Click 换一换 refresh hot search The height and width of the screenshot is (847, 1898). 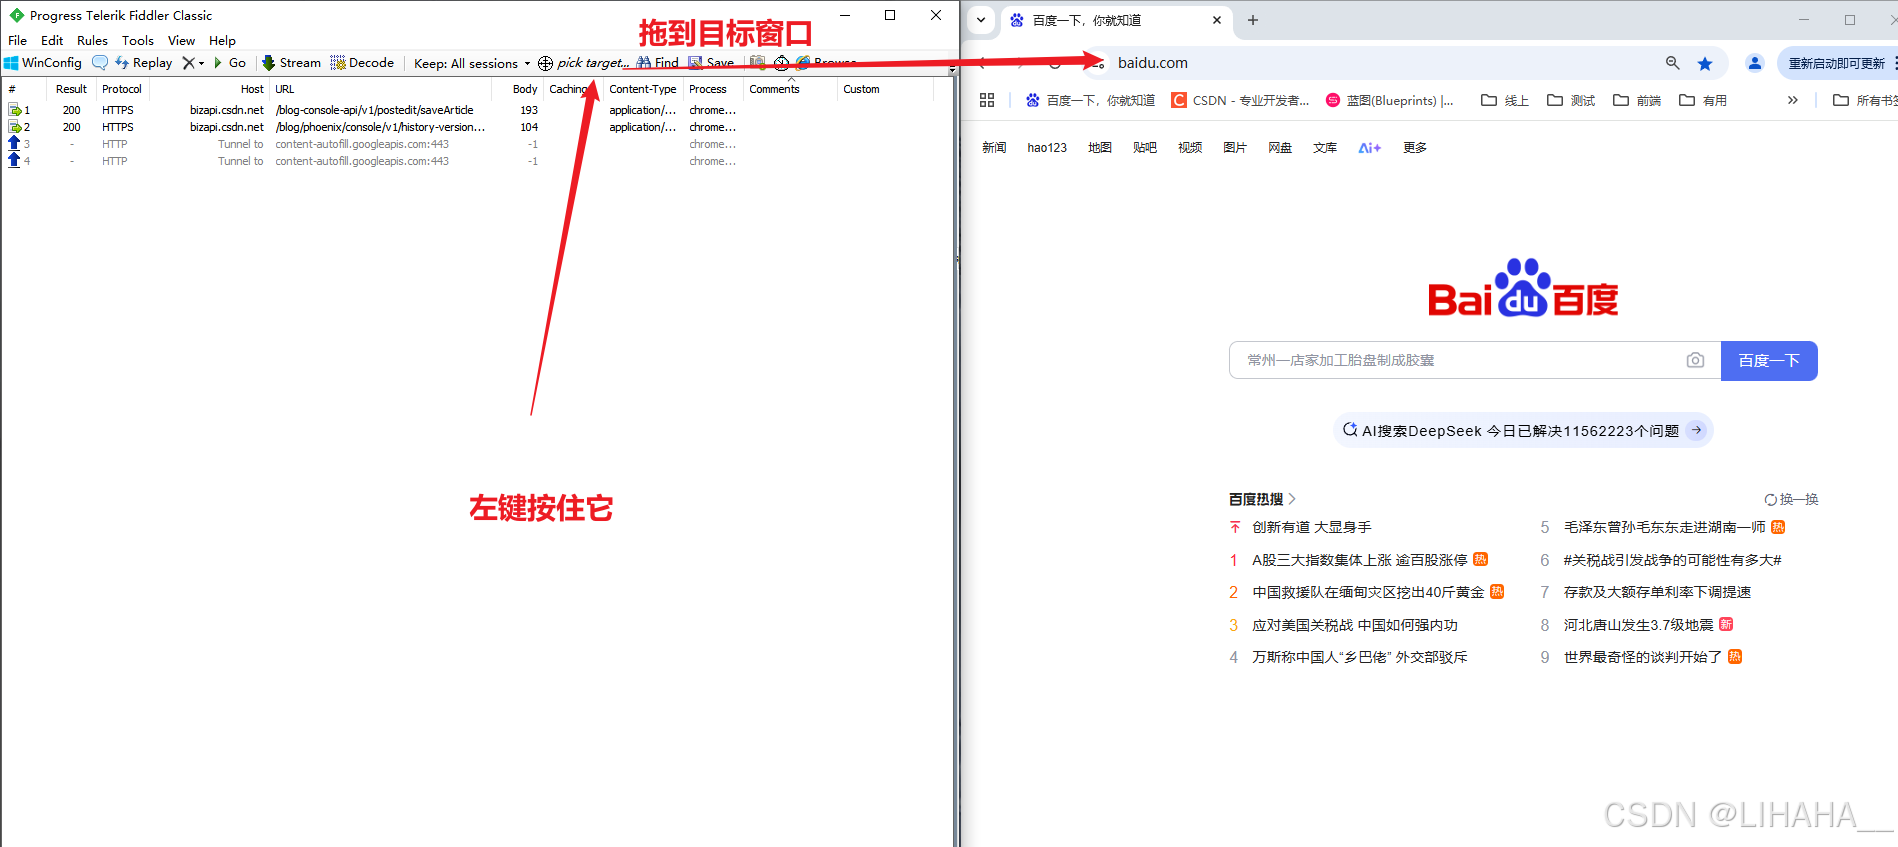click(x=1792, y=499)
